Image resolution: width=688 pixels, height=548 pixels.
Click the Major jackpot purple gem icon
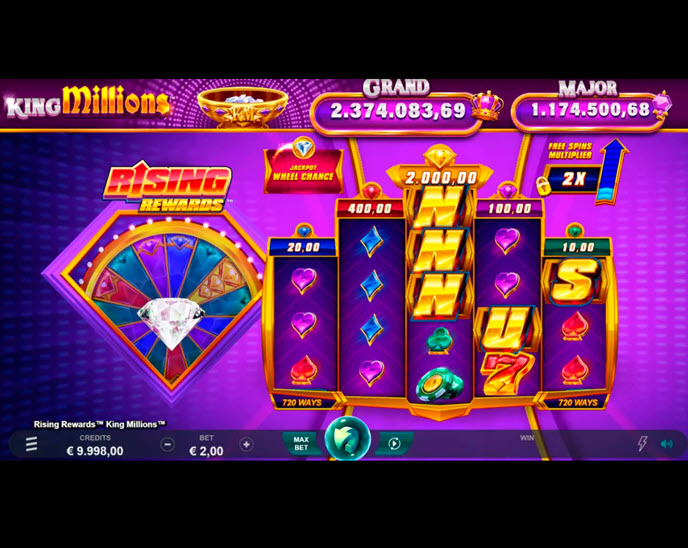click(x=663, y=106)
